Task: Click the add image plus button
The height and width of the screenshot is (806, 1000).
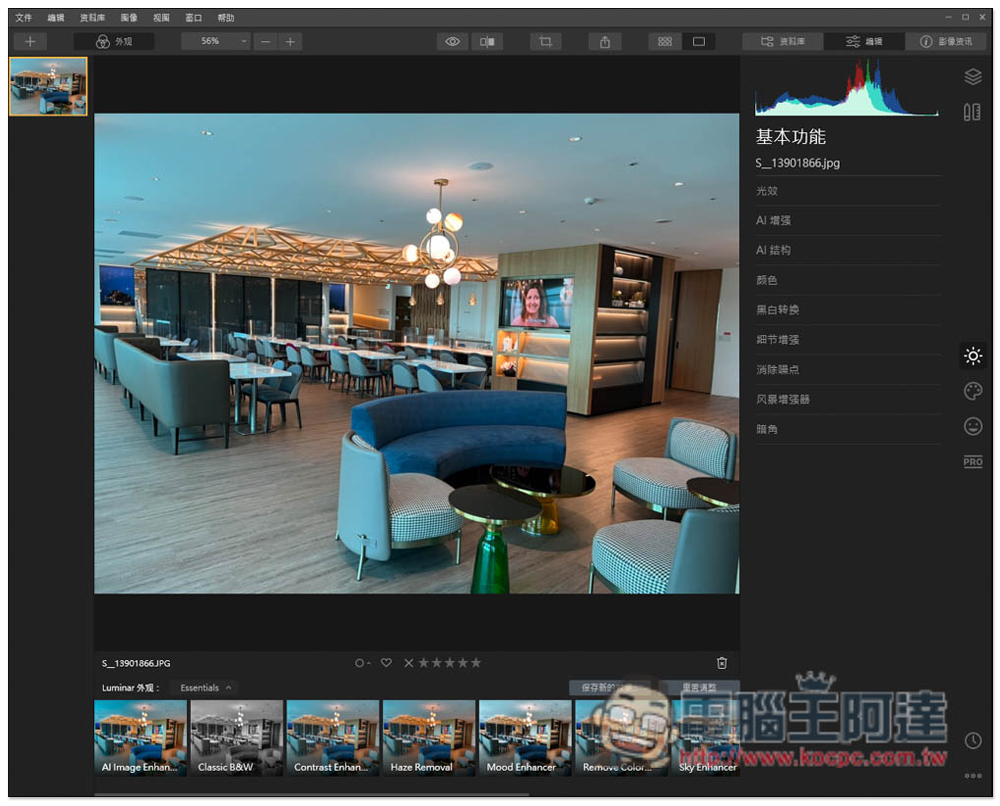Action: [x=30, y=41]
